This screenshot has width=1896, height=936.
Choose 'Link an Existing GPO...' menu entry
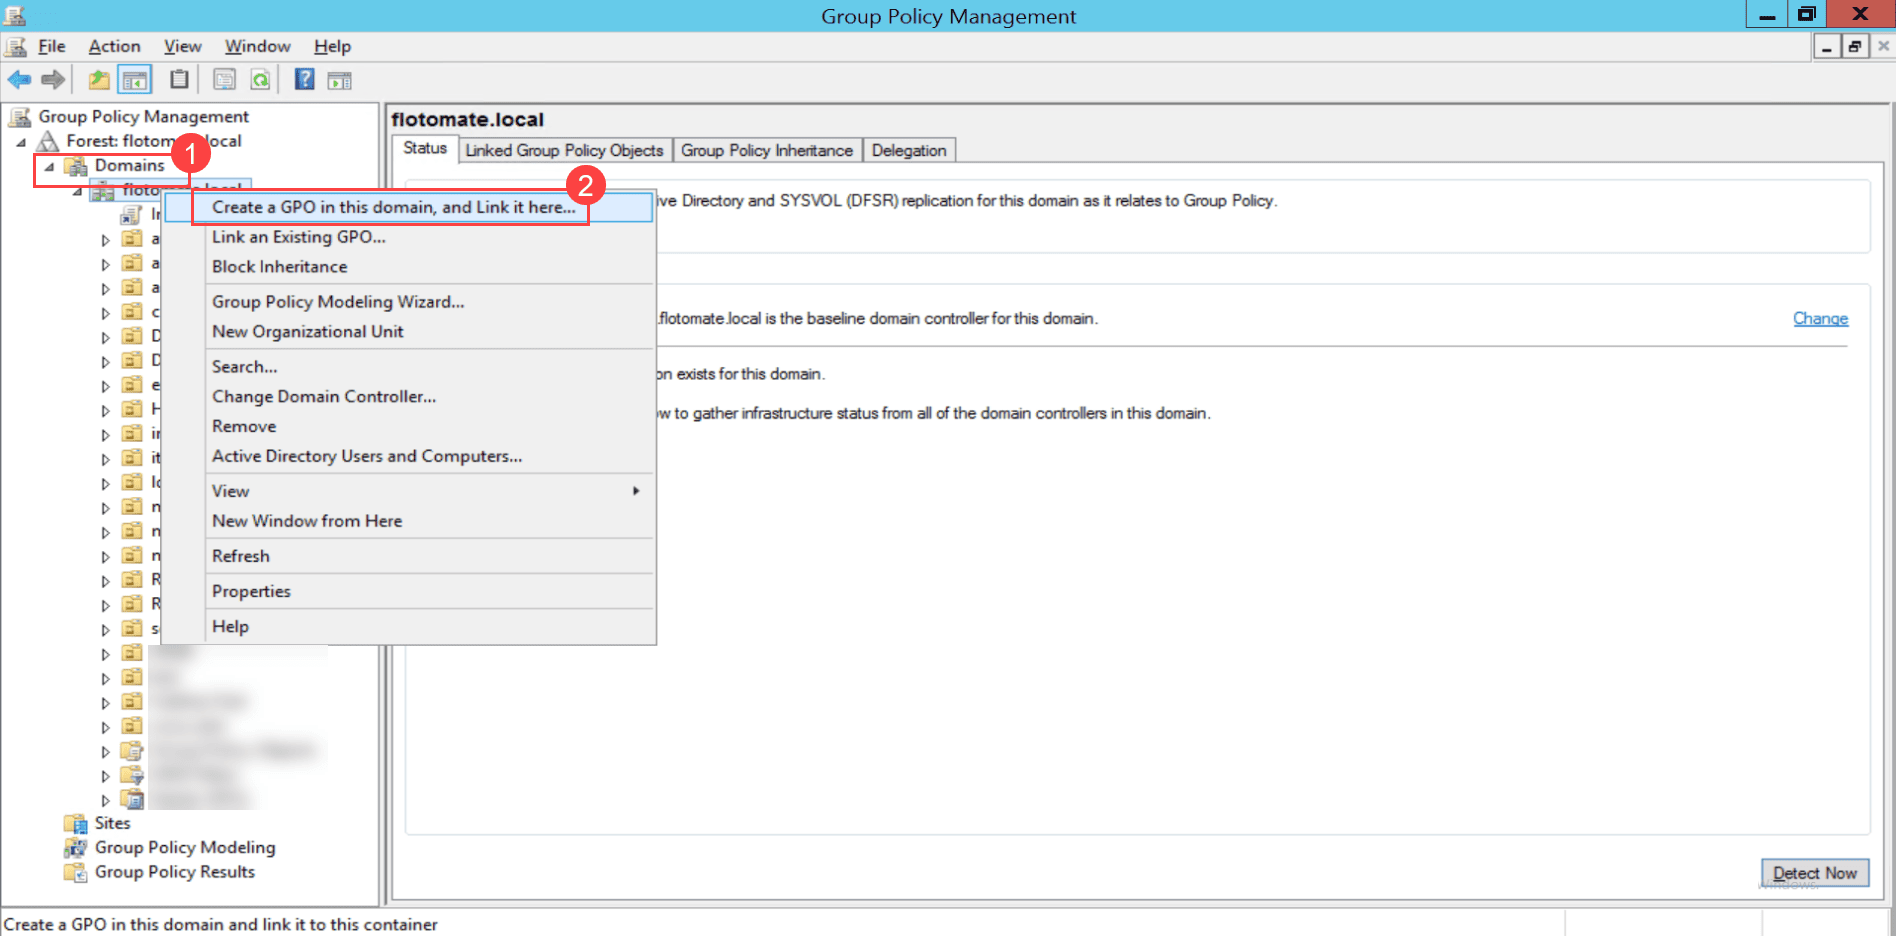(x=298, y=237)
